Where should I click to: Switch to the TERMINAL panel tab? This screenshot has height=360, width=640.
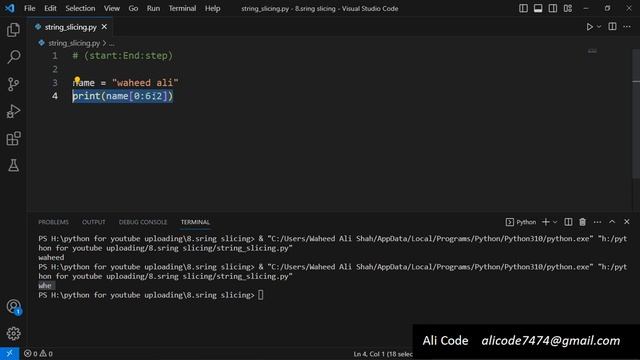[195, 222]
